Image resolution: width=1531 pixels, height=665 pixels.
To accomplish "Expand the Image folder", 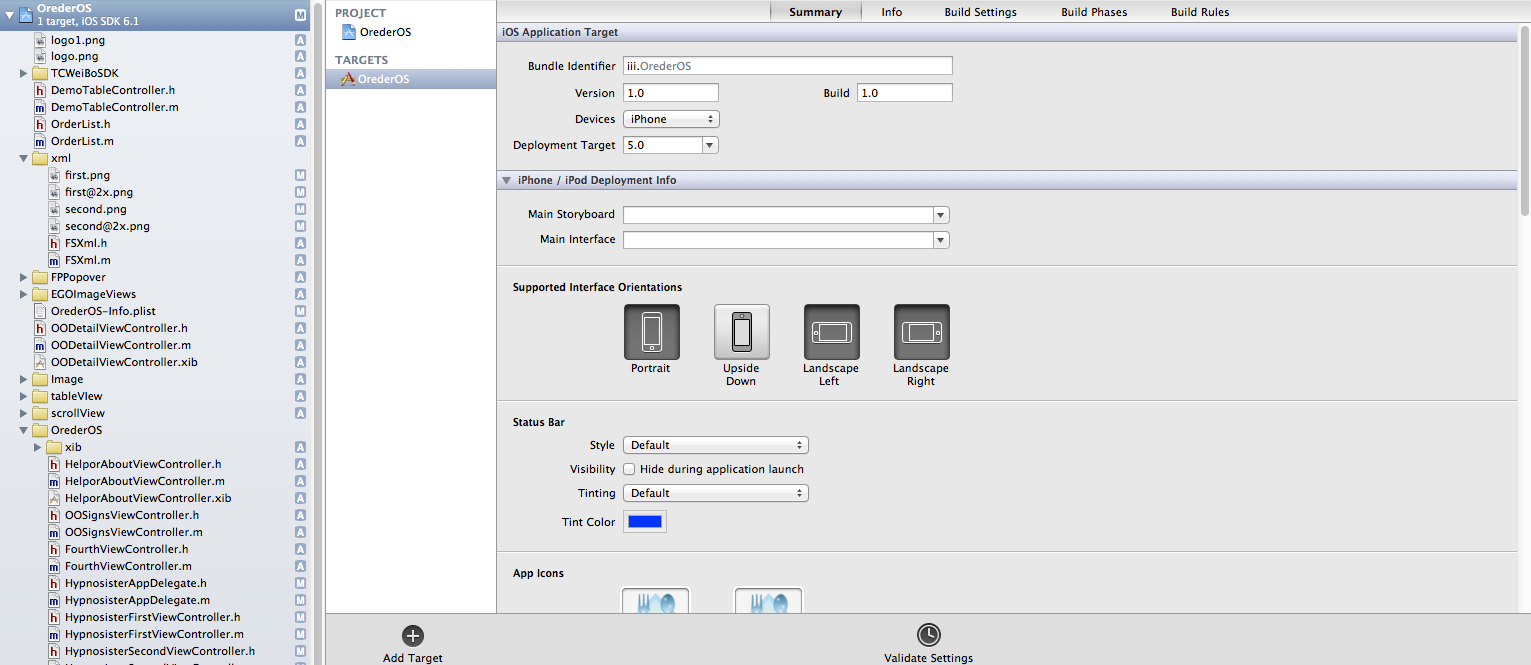I will point(24,379).
